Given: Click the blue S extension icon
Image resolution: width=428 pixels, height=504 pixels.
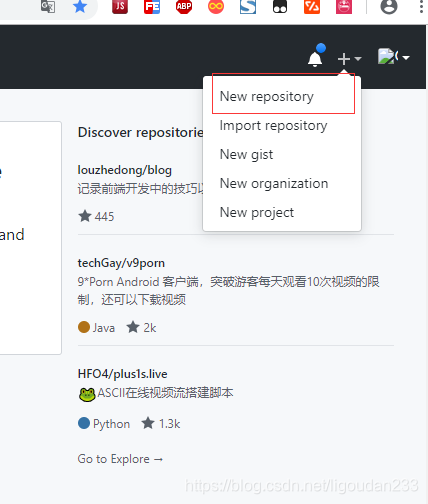Looking at the screenshot, I should [x=248, y=6].
